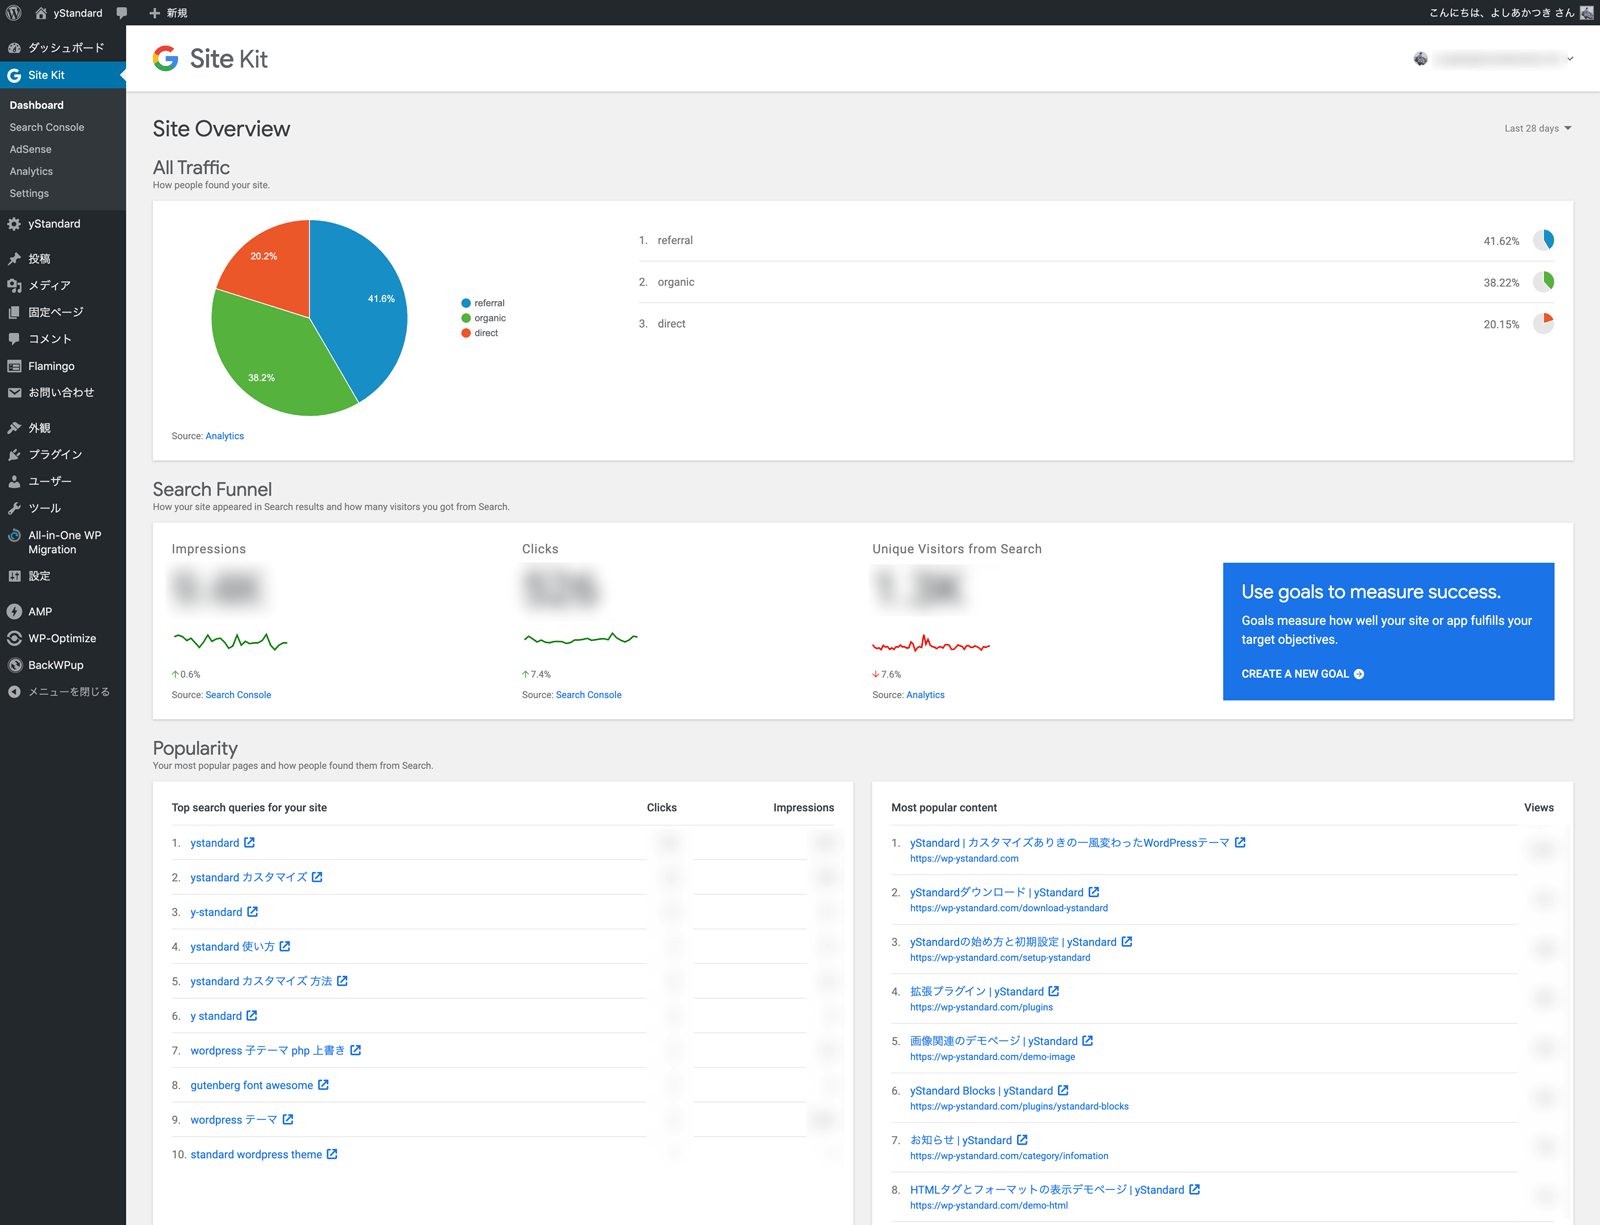
Task: Open the comments bubble in admin bar
Action: (122, 13)
